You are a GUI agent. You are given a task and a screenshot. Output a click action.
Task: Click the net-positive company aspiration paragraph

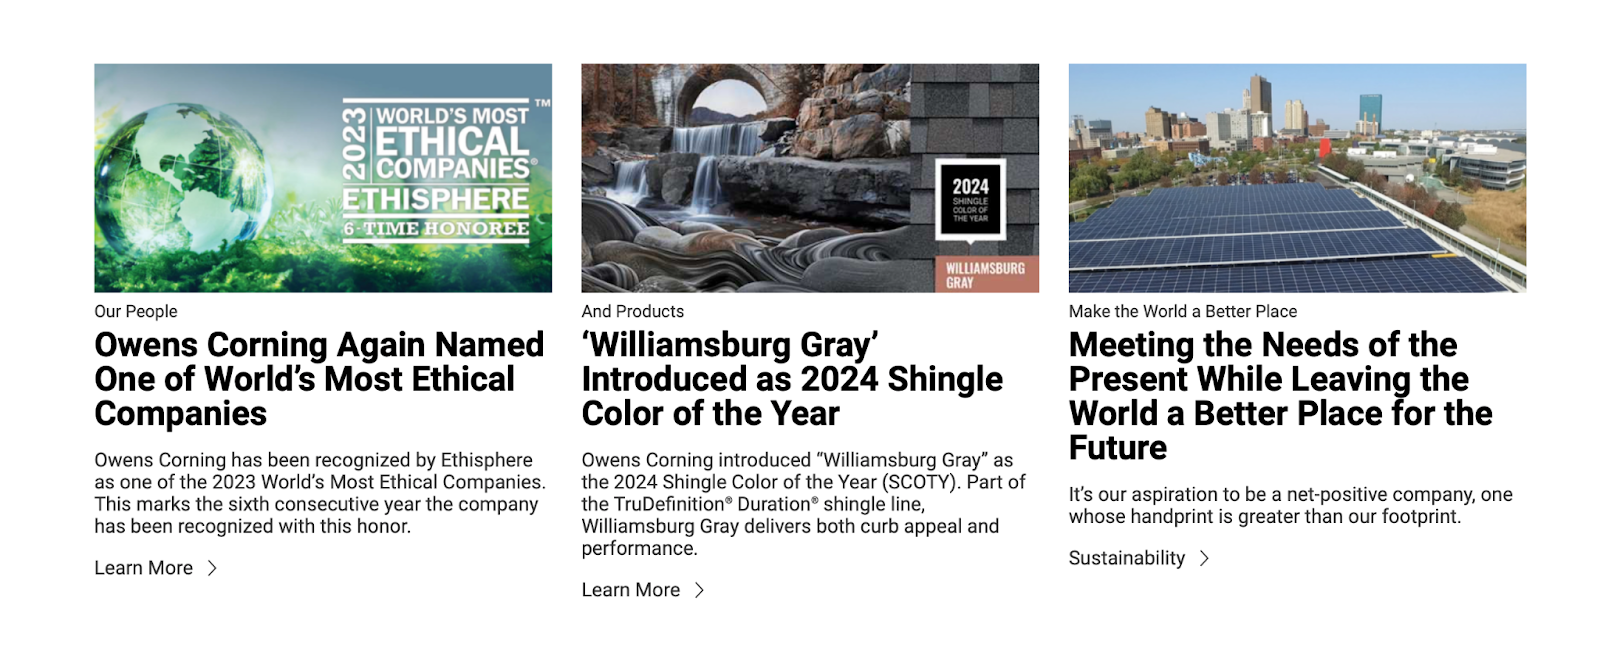pyautogui.click(x=1290, y=505)
